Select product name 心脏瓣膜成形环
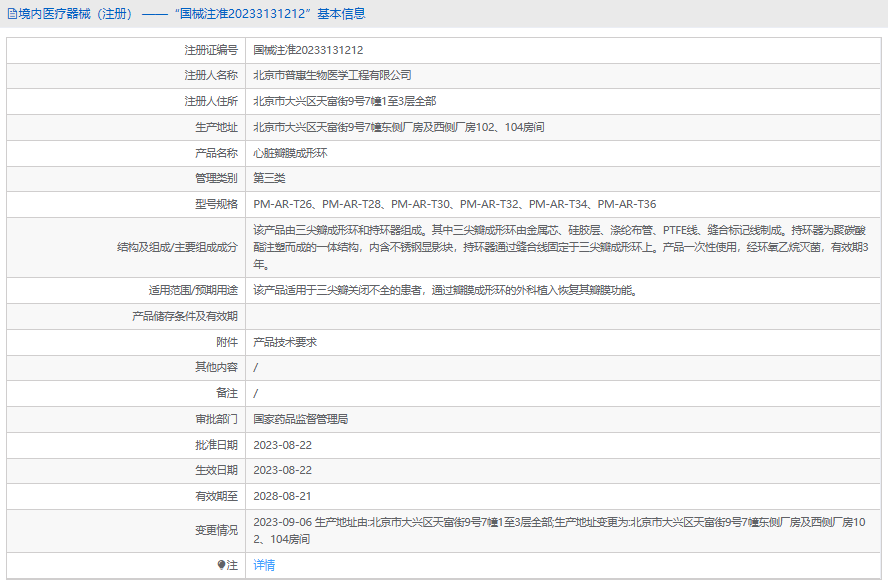888x588 pixels. click(290, 153)
